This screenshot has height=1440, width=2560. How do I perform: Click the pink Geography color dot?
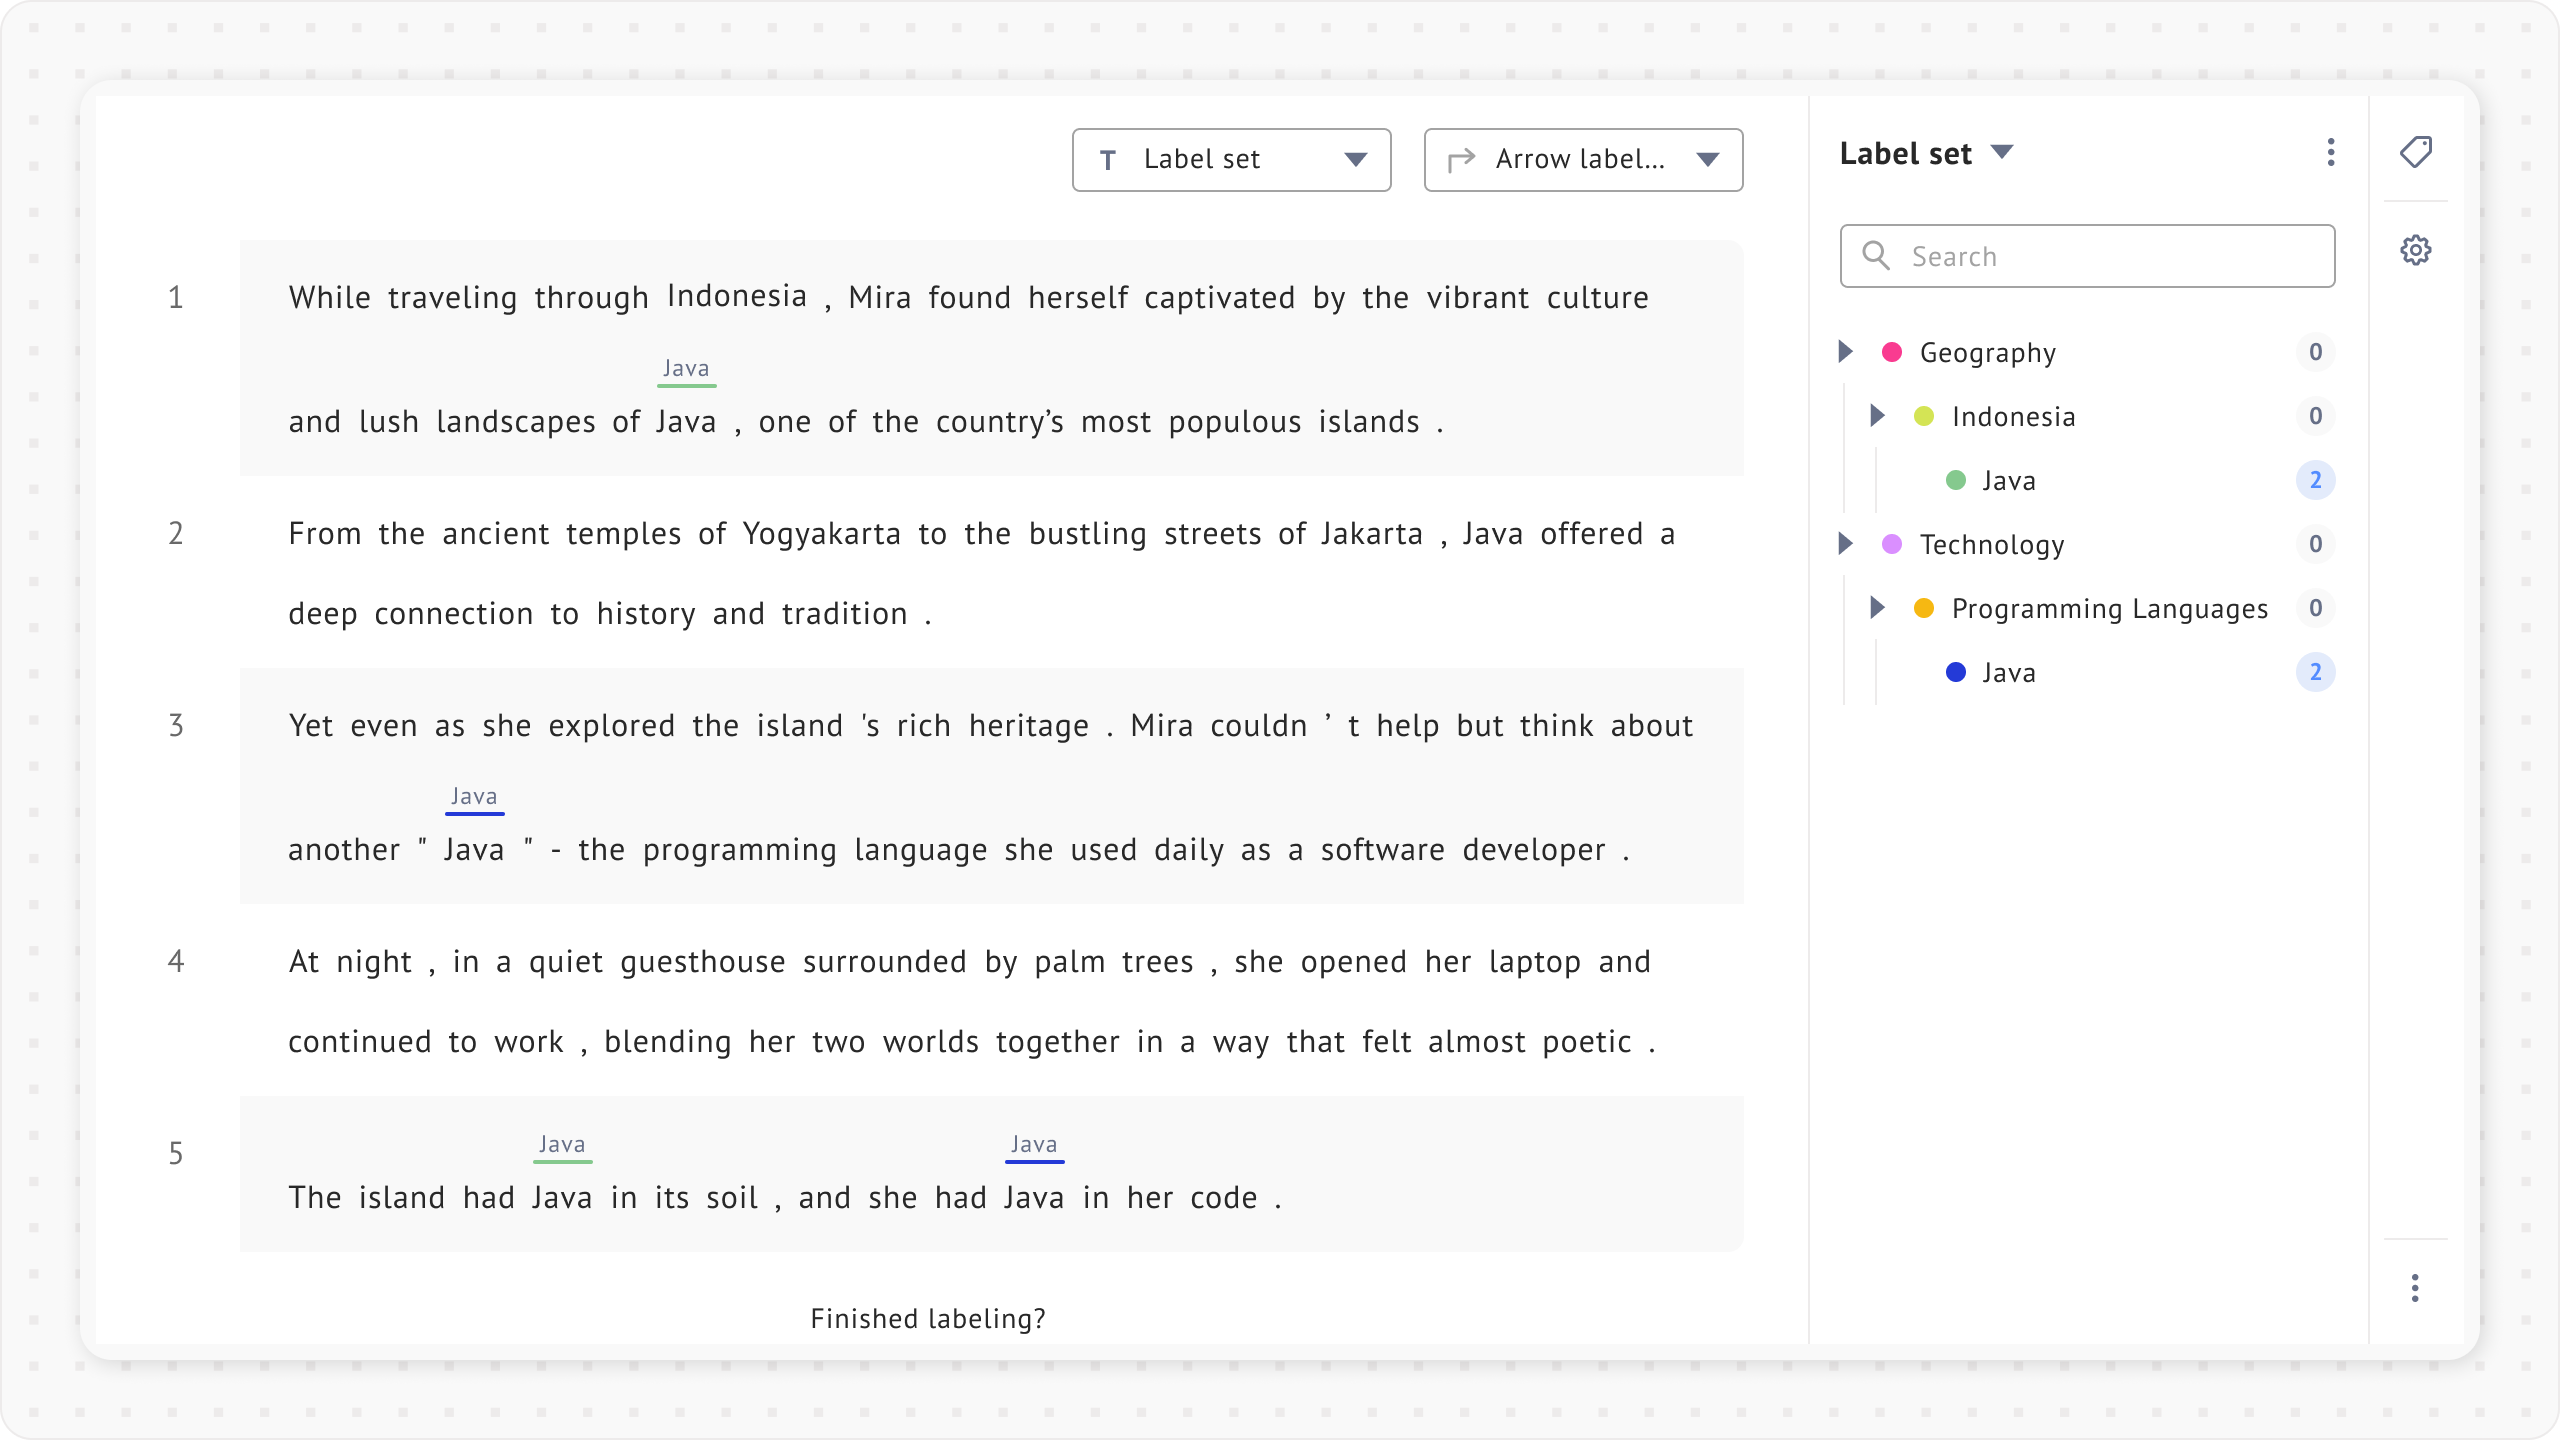coord(1892,352)
